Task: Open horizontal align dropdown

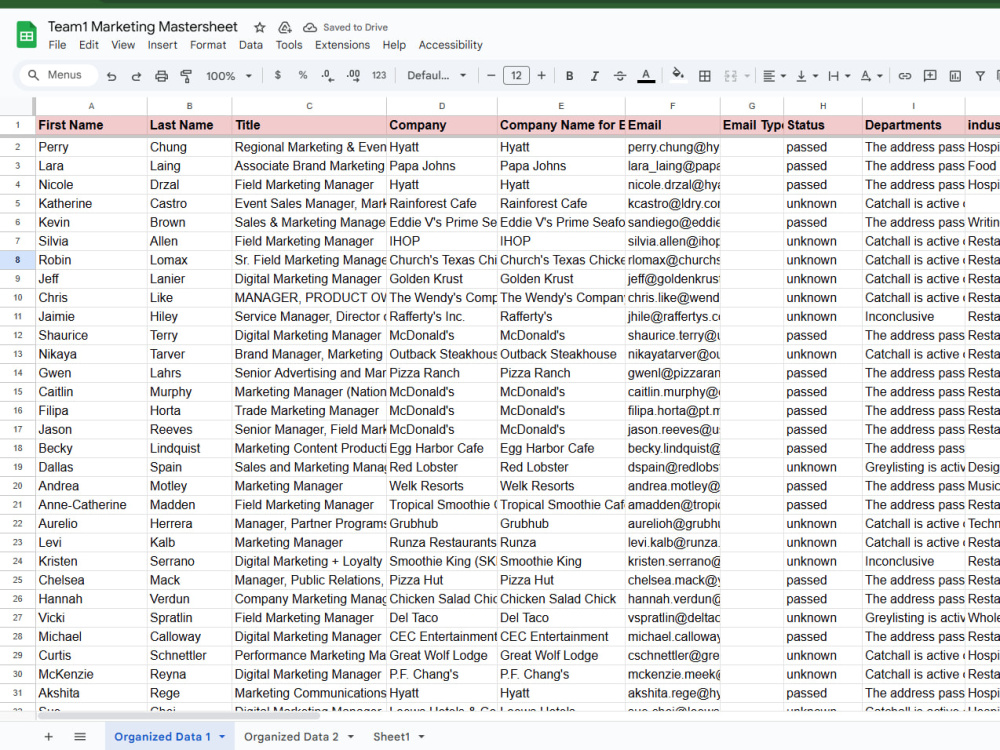Action: coord(774,76)
